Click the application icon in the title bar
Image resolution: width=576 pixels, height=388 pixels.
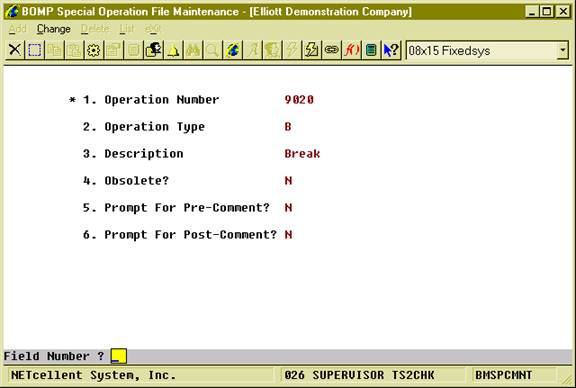(12, 11)
